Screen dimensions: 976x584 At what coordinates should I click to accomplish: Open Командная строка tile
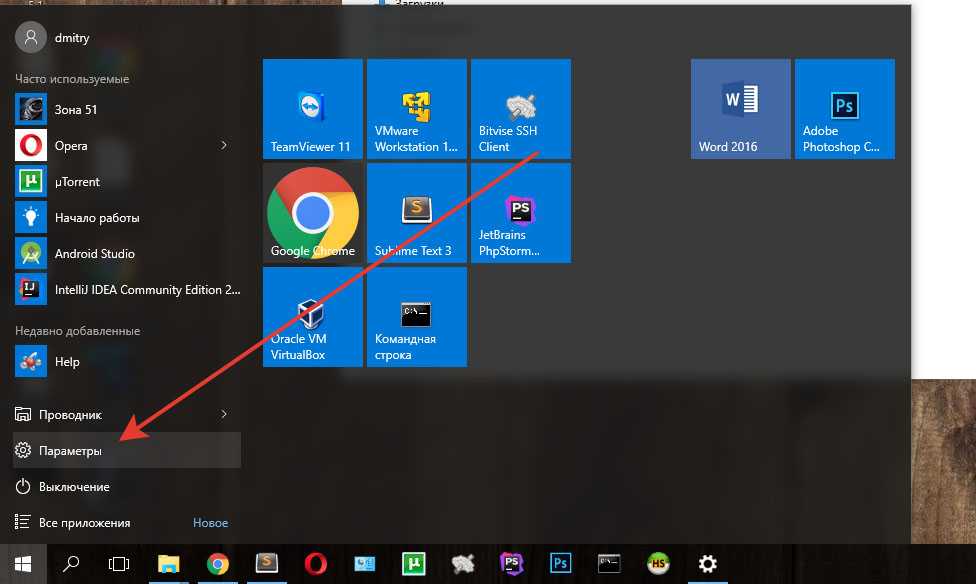coord(416,317)
